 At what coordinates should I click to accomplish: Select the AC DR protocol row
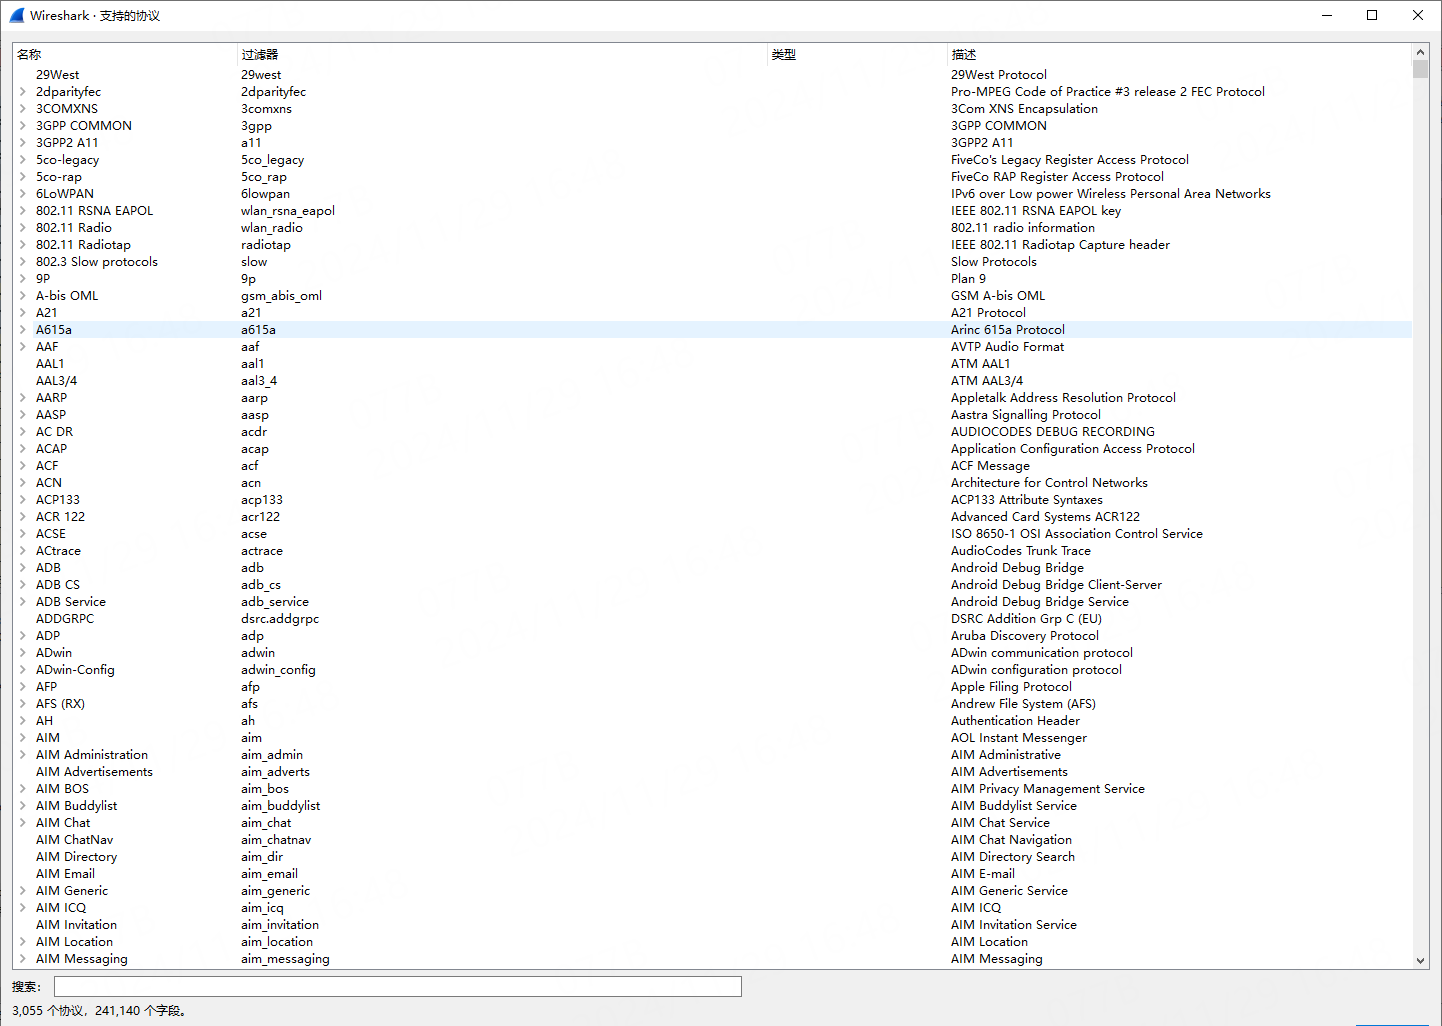pyautogui.click(x=712, y=432)
